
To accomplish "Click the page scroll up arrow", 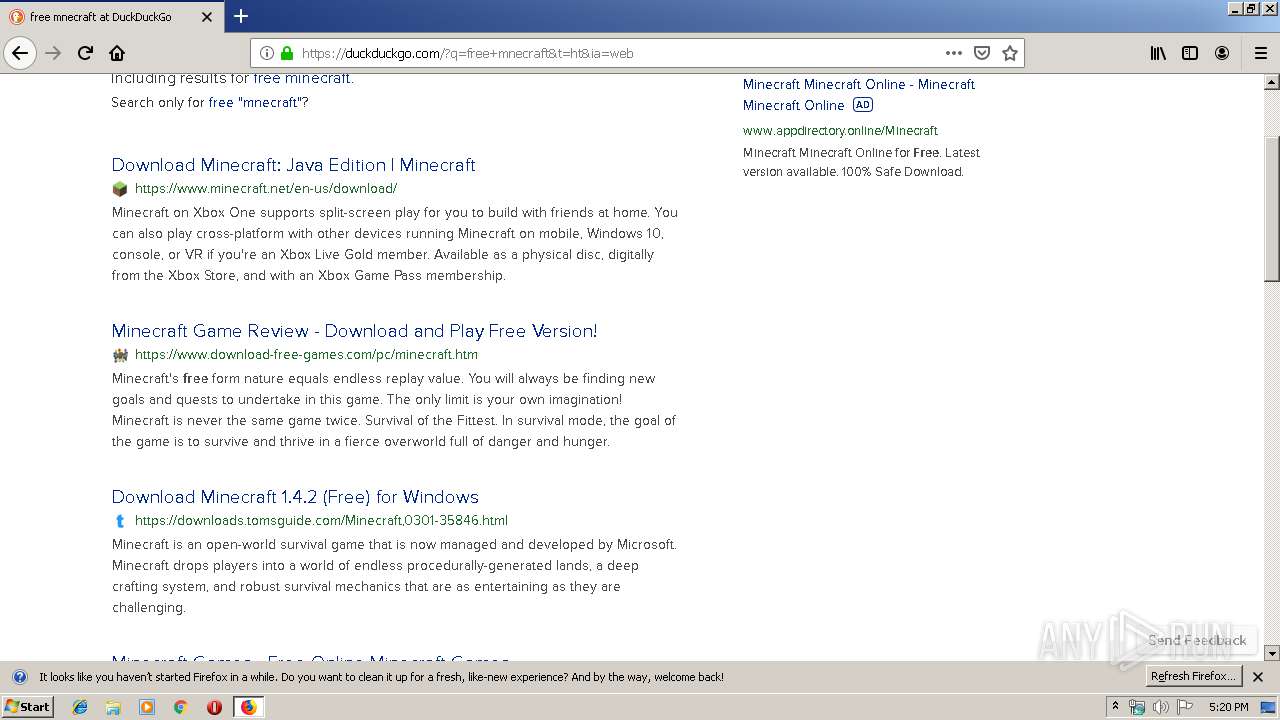I will [x=1272, y=83].
